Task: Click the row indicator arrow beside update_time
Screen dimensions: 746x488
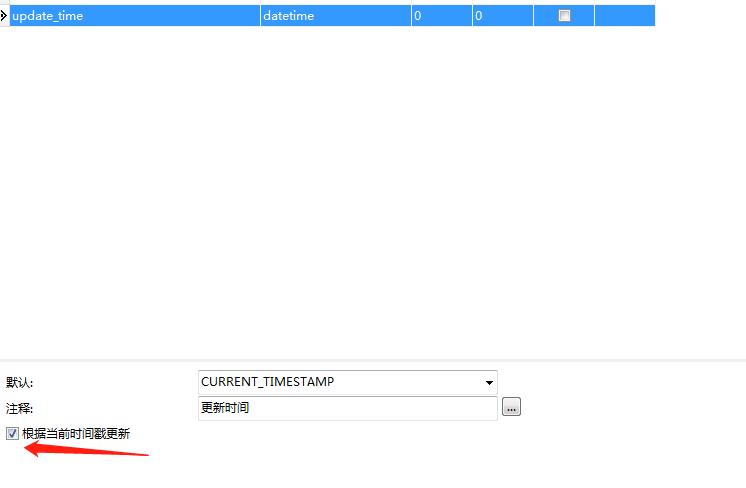Action: [4, 16]
